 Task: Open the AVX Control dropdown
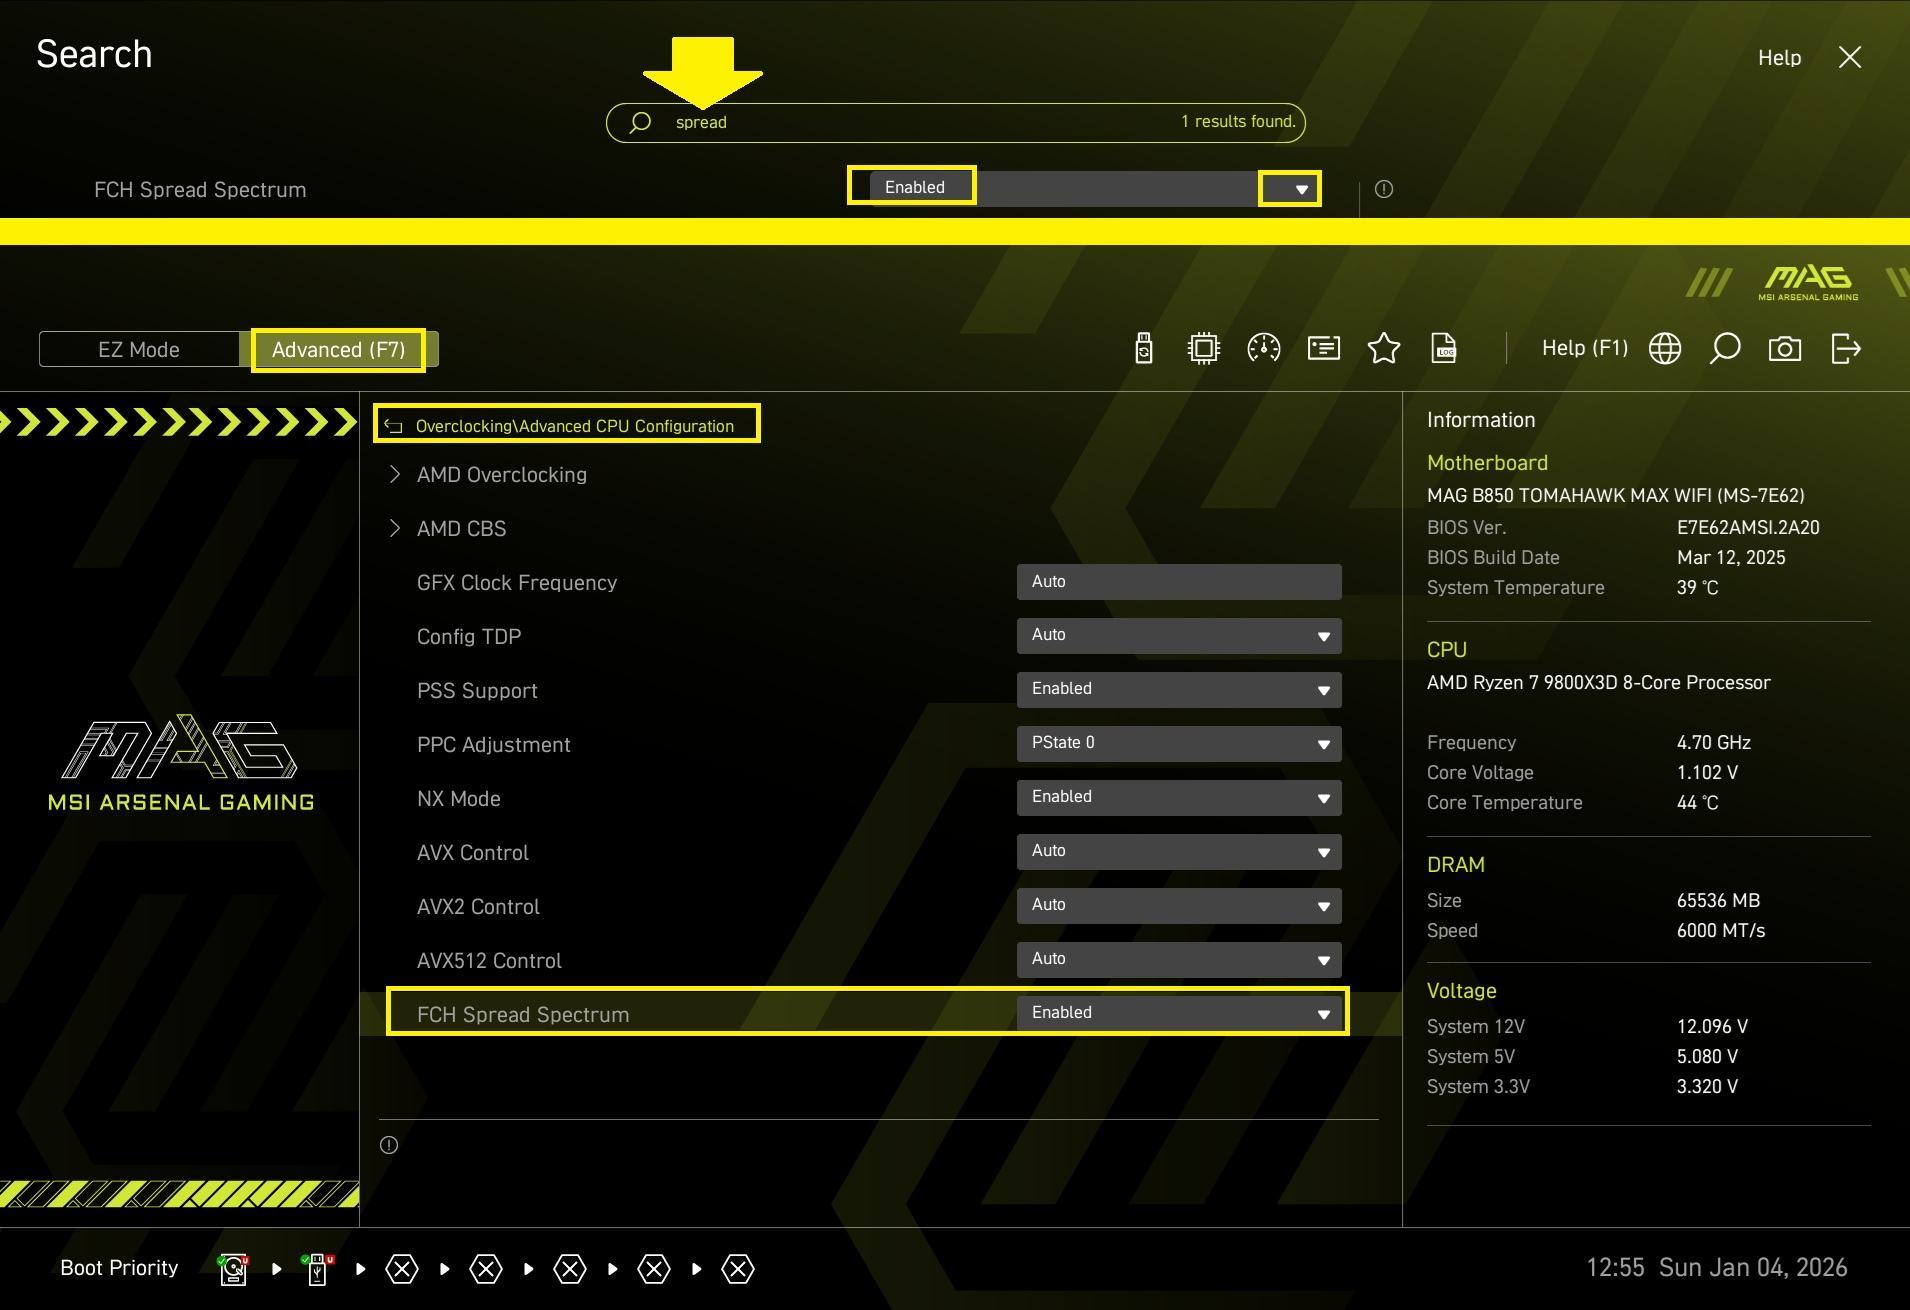(1179, 852)
